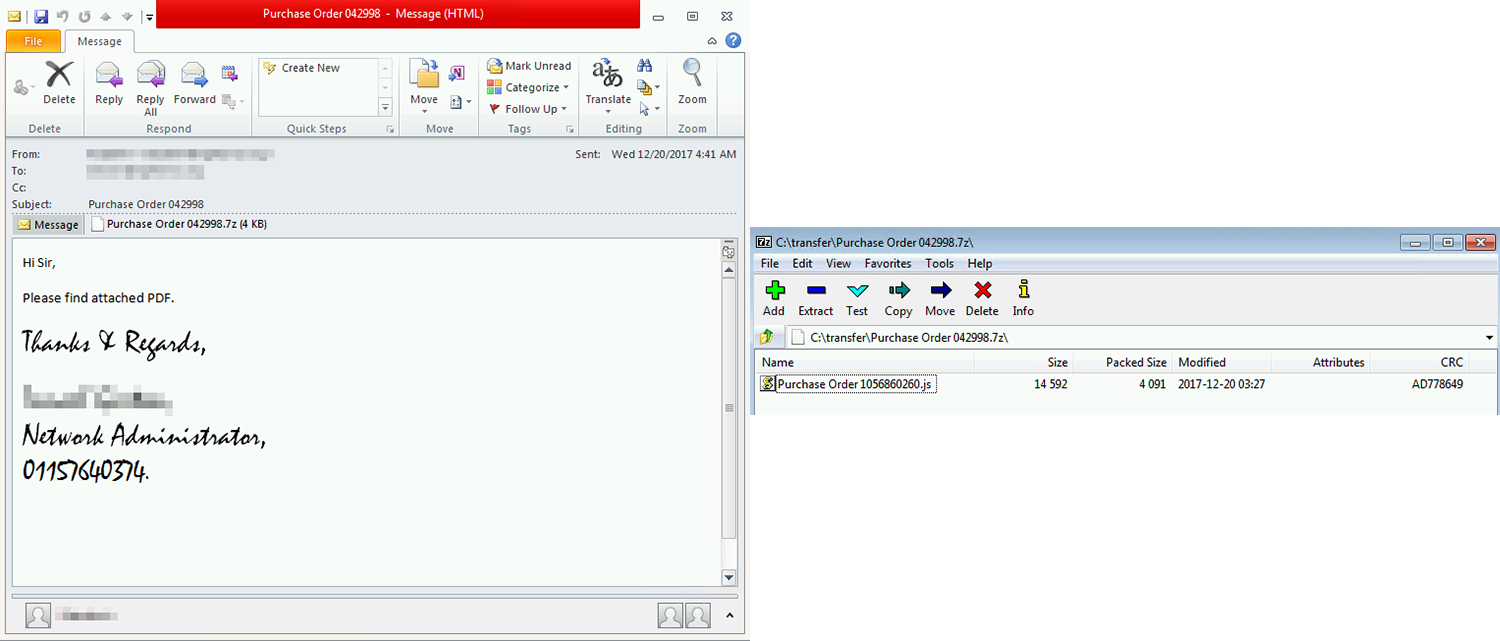
Task: Click the Test icon in 7-Zip
Action: click(x=856, y=297)
